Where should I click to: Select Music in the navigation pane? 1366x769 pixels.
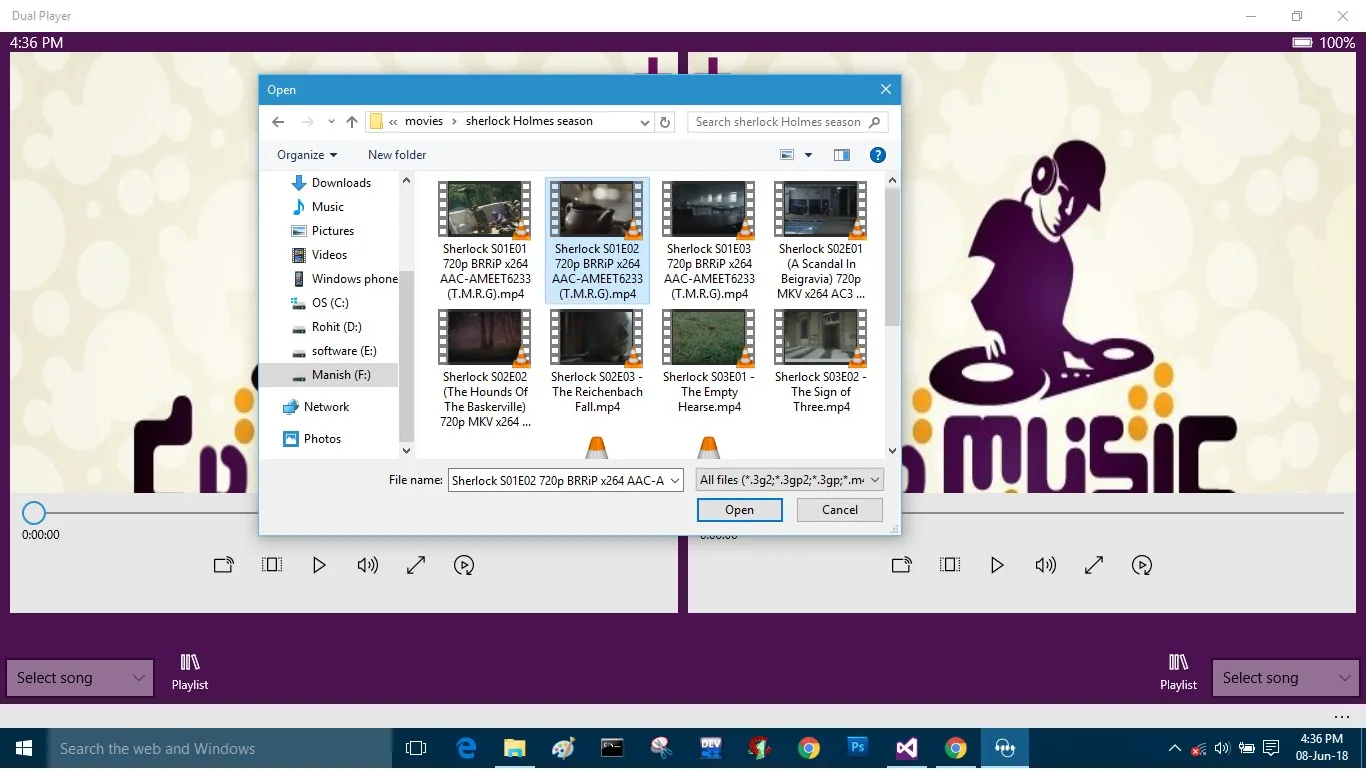[x=327, y=207]
